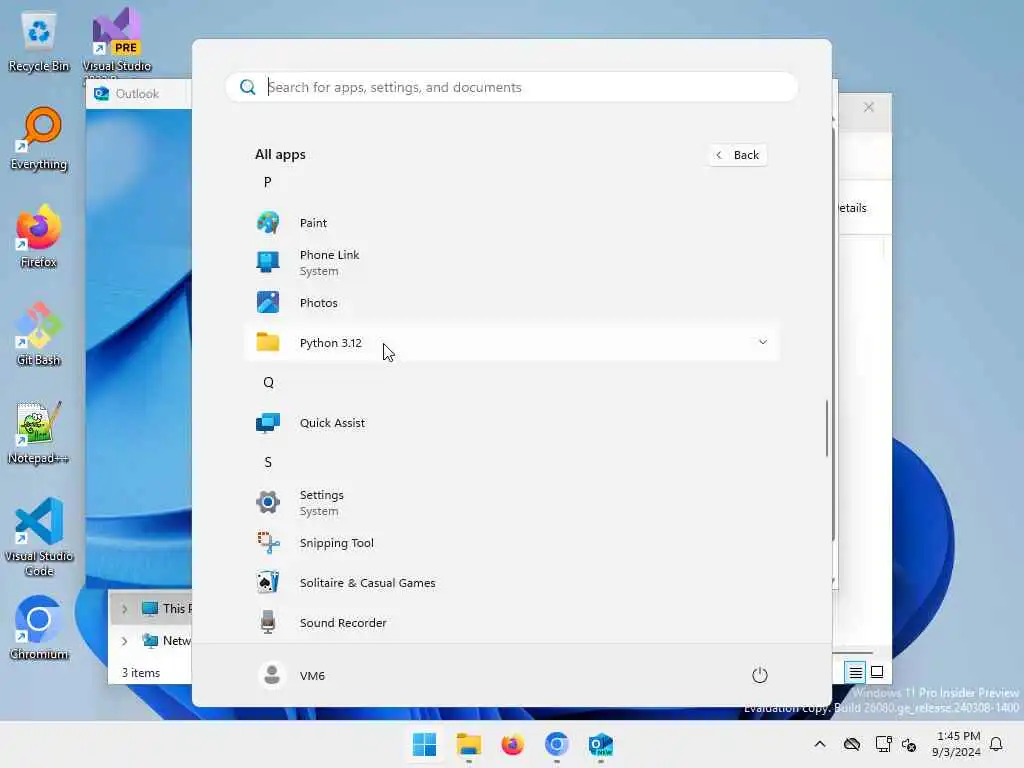Select the Visual Studio Code desktop shortcut

[x=39, y=537]
